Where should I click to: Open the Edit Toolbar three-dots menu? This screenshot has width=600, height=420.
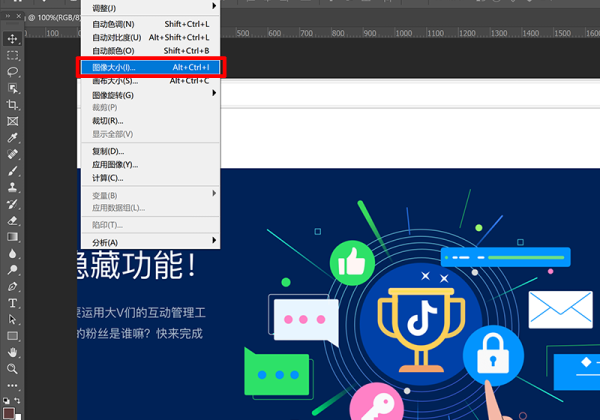(12, 385)
